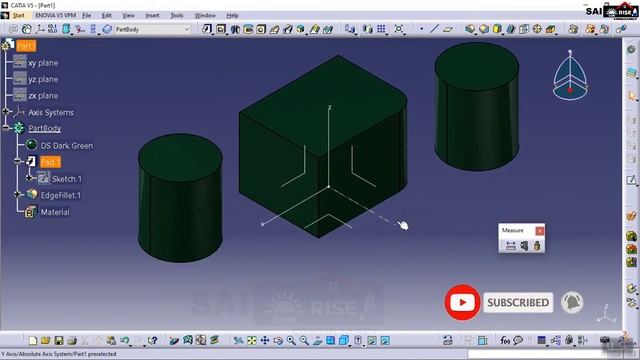640x360 pixels.
Task: Select the Edge Fillet tool icon
Action: [x=470, y=29]
